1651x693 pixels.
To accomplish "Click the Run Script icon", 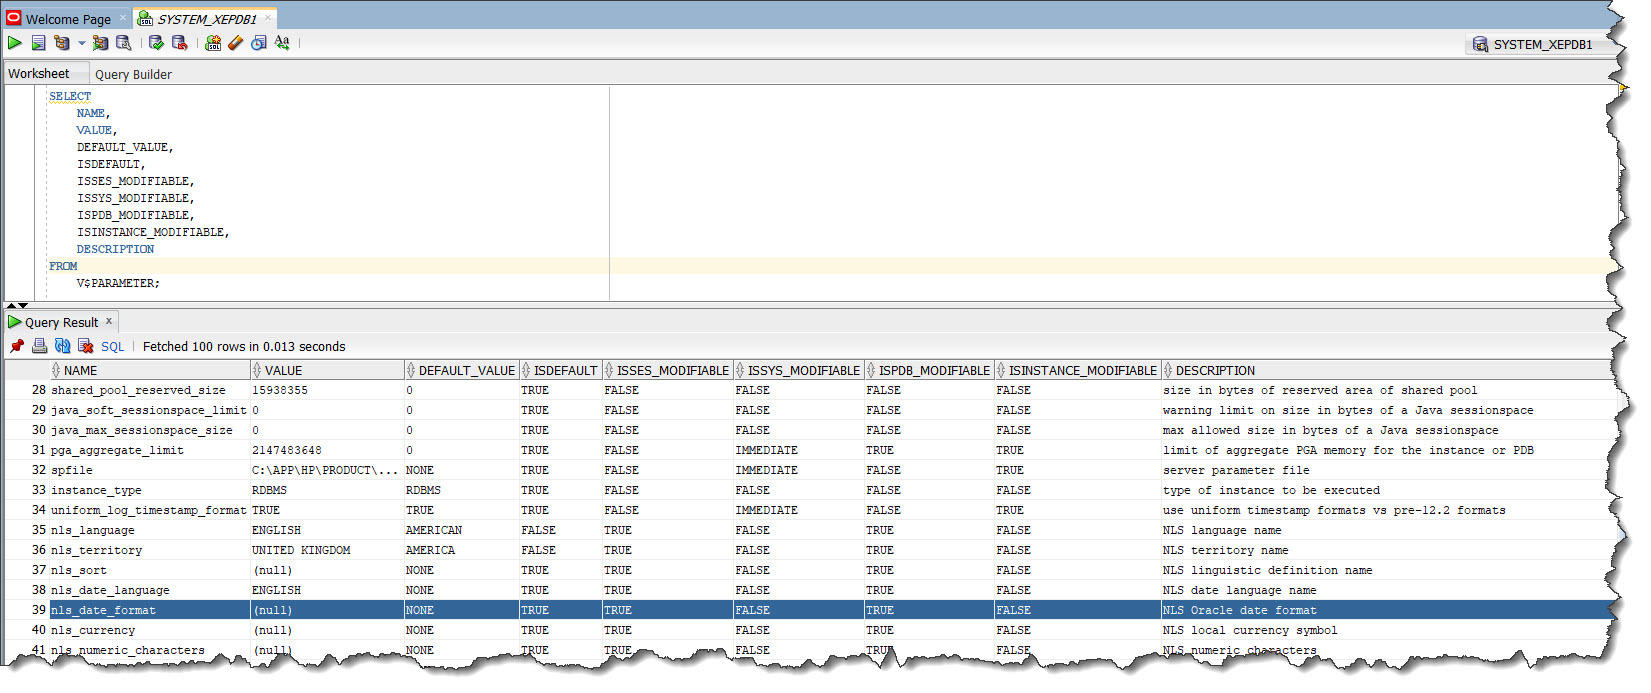I will tap(38, 43).
